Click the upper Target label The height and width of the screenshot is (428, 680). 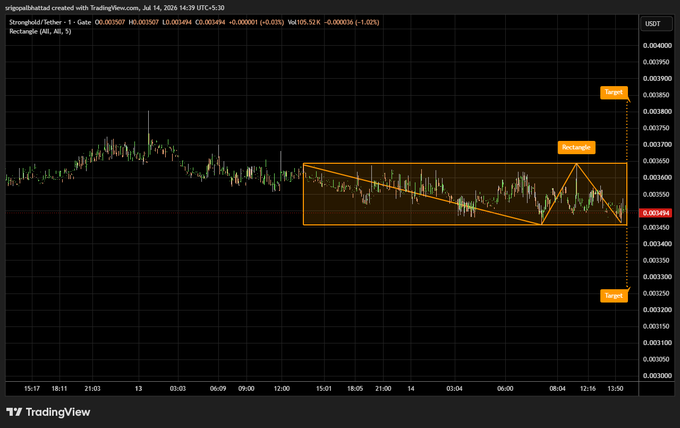tap(614, 92)
